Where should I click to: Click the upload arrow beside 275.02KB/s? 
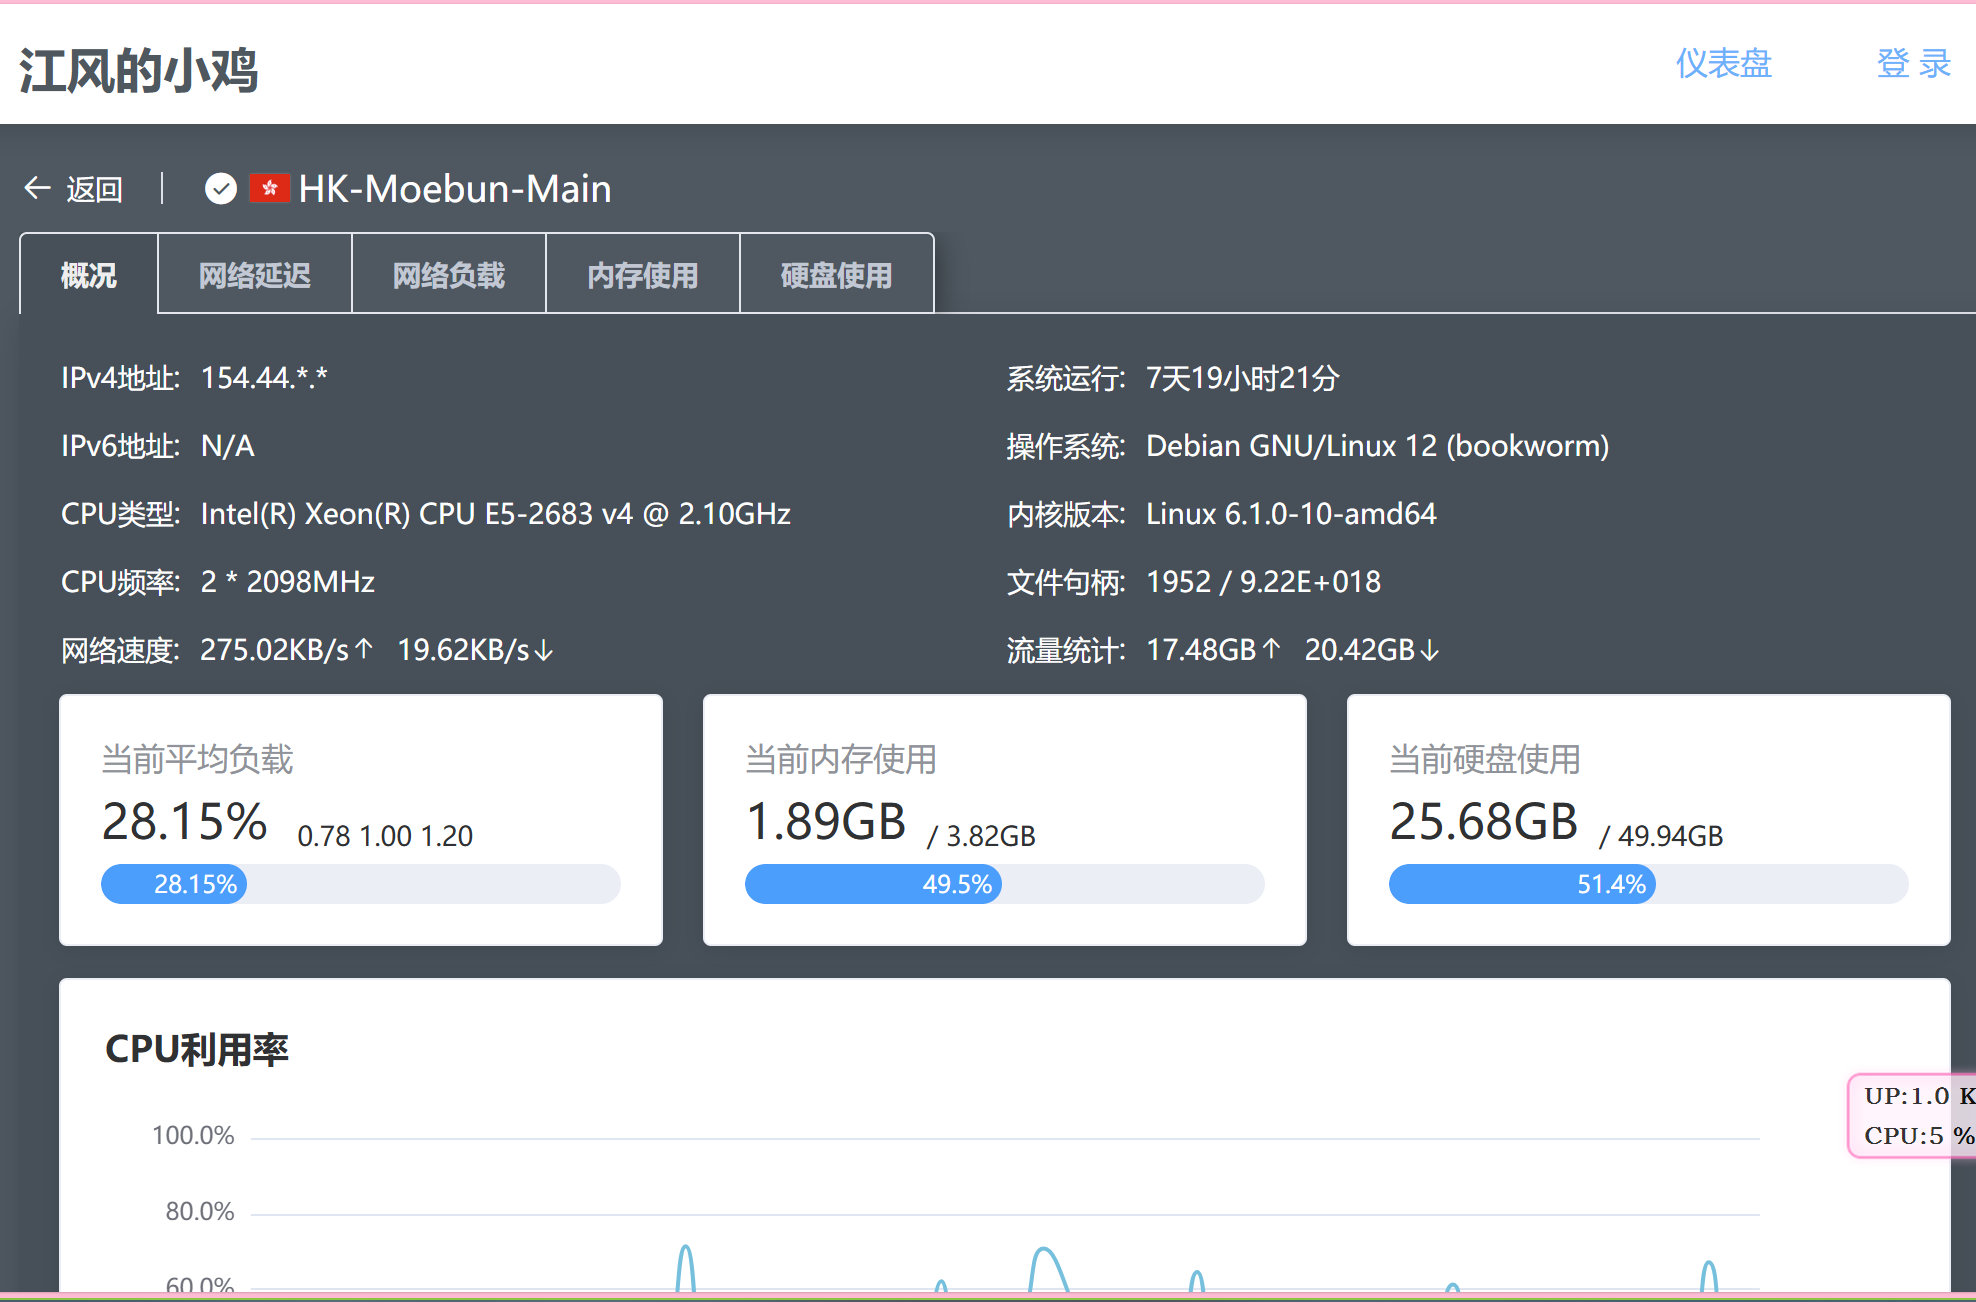(364, 649)
